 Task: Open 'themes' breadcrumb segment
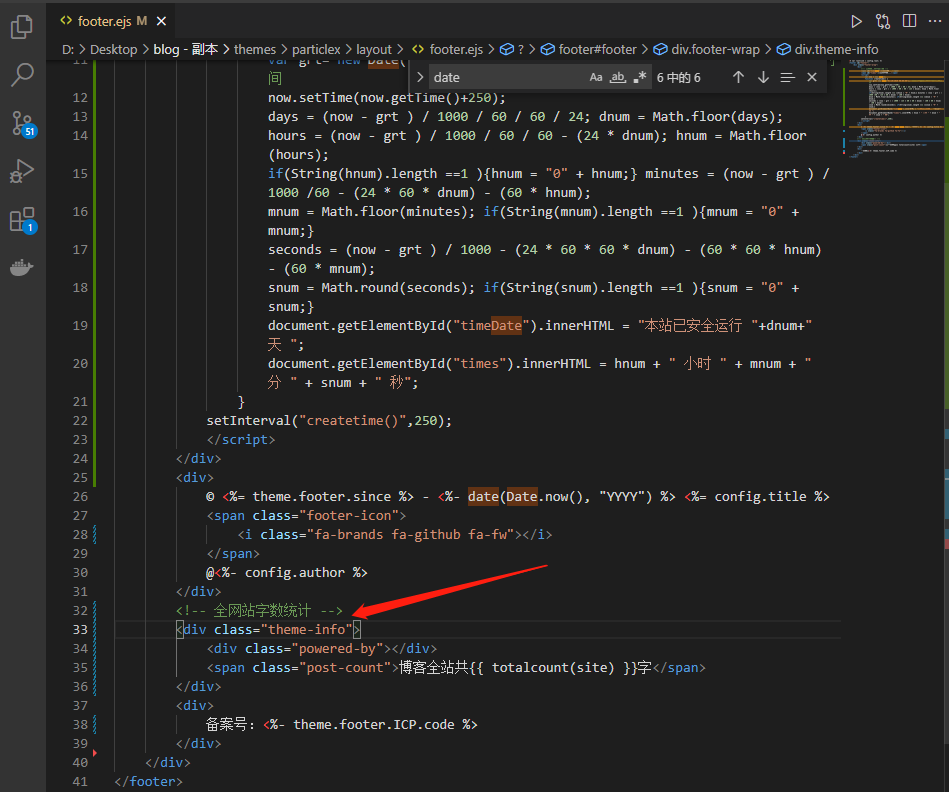255,50
